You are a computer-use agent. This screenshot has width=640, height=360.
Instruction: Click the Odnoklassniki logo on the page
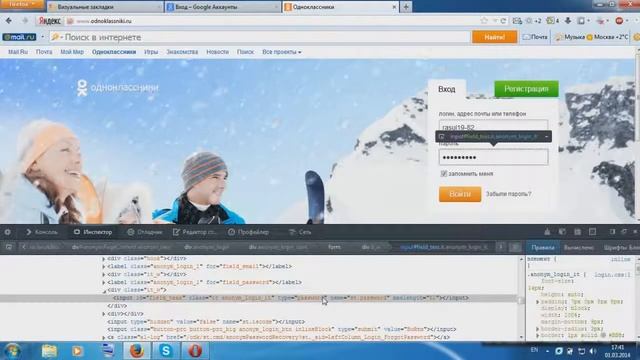coord(118,87)
